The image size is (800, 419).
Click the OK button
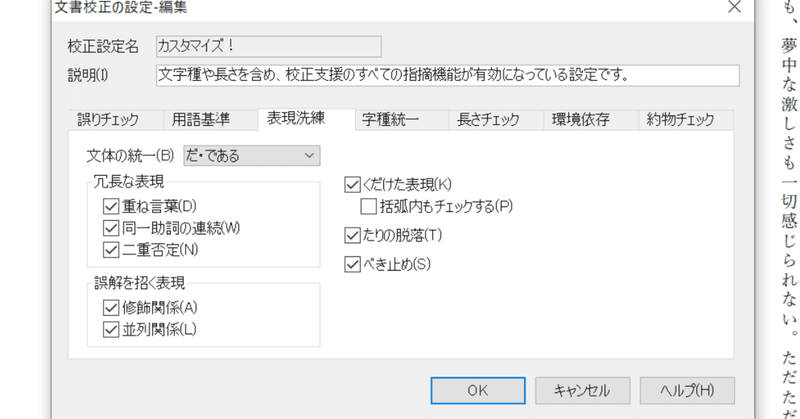477,390
